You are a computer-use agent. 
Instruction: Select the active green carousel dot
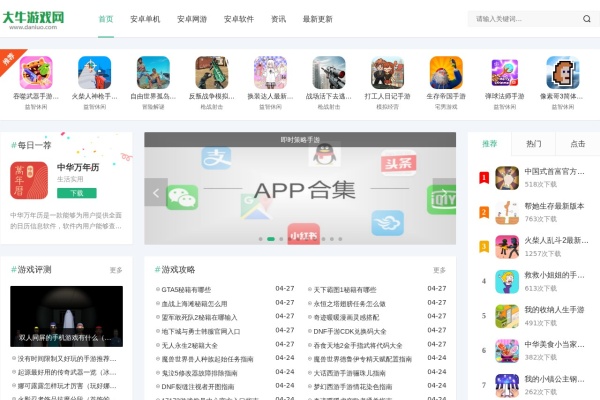[271, 239]
